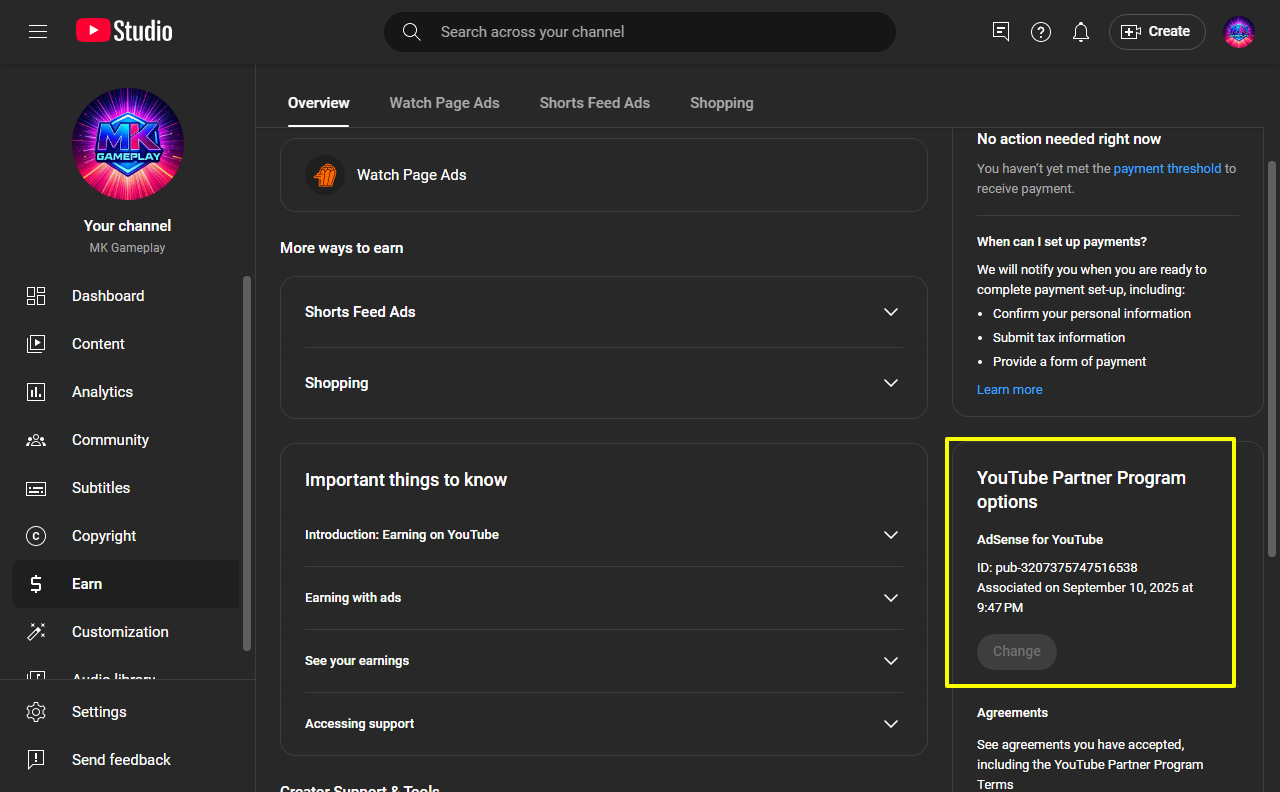Switch to the Watch Page Ads tab
This screenshot has width=1280, height=792.
pos(444,103)
